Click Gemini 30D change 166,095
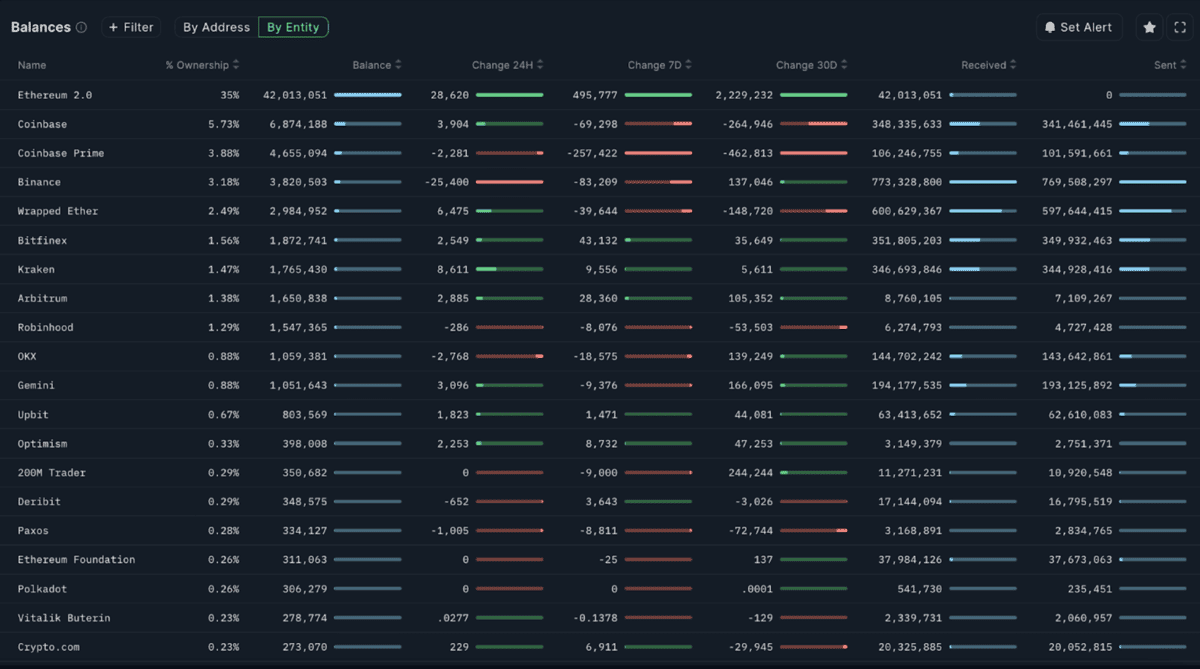1200x669 pixels. tap(750, 385)
